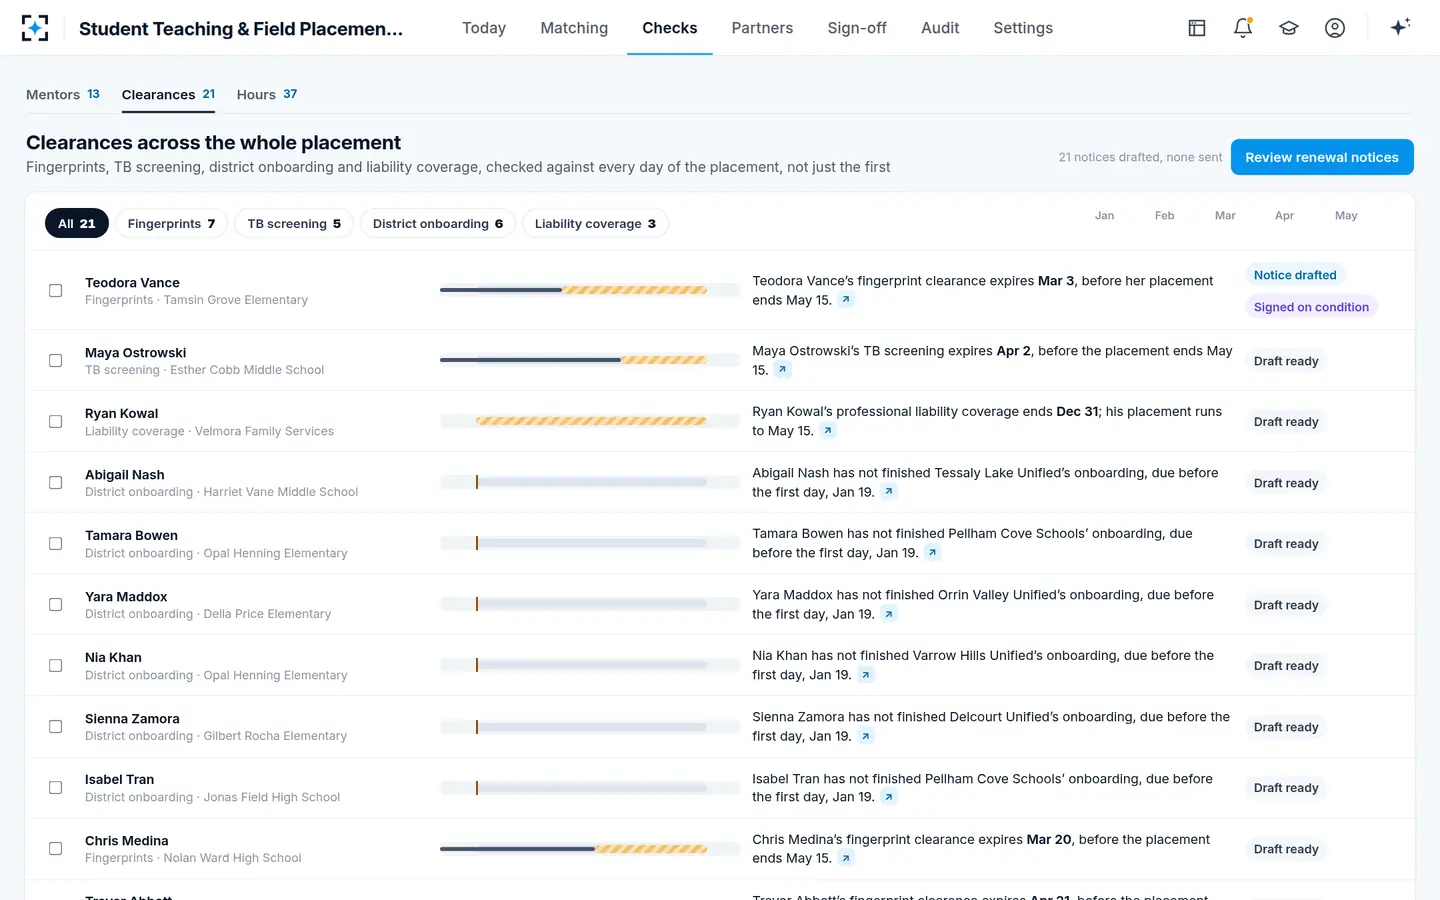
Task: Go to the Matching tab
Action: pyautogui.click(x=574, y=28)
